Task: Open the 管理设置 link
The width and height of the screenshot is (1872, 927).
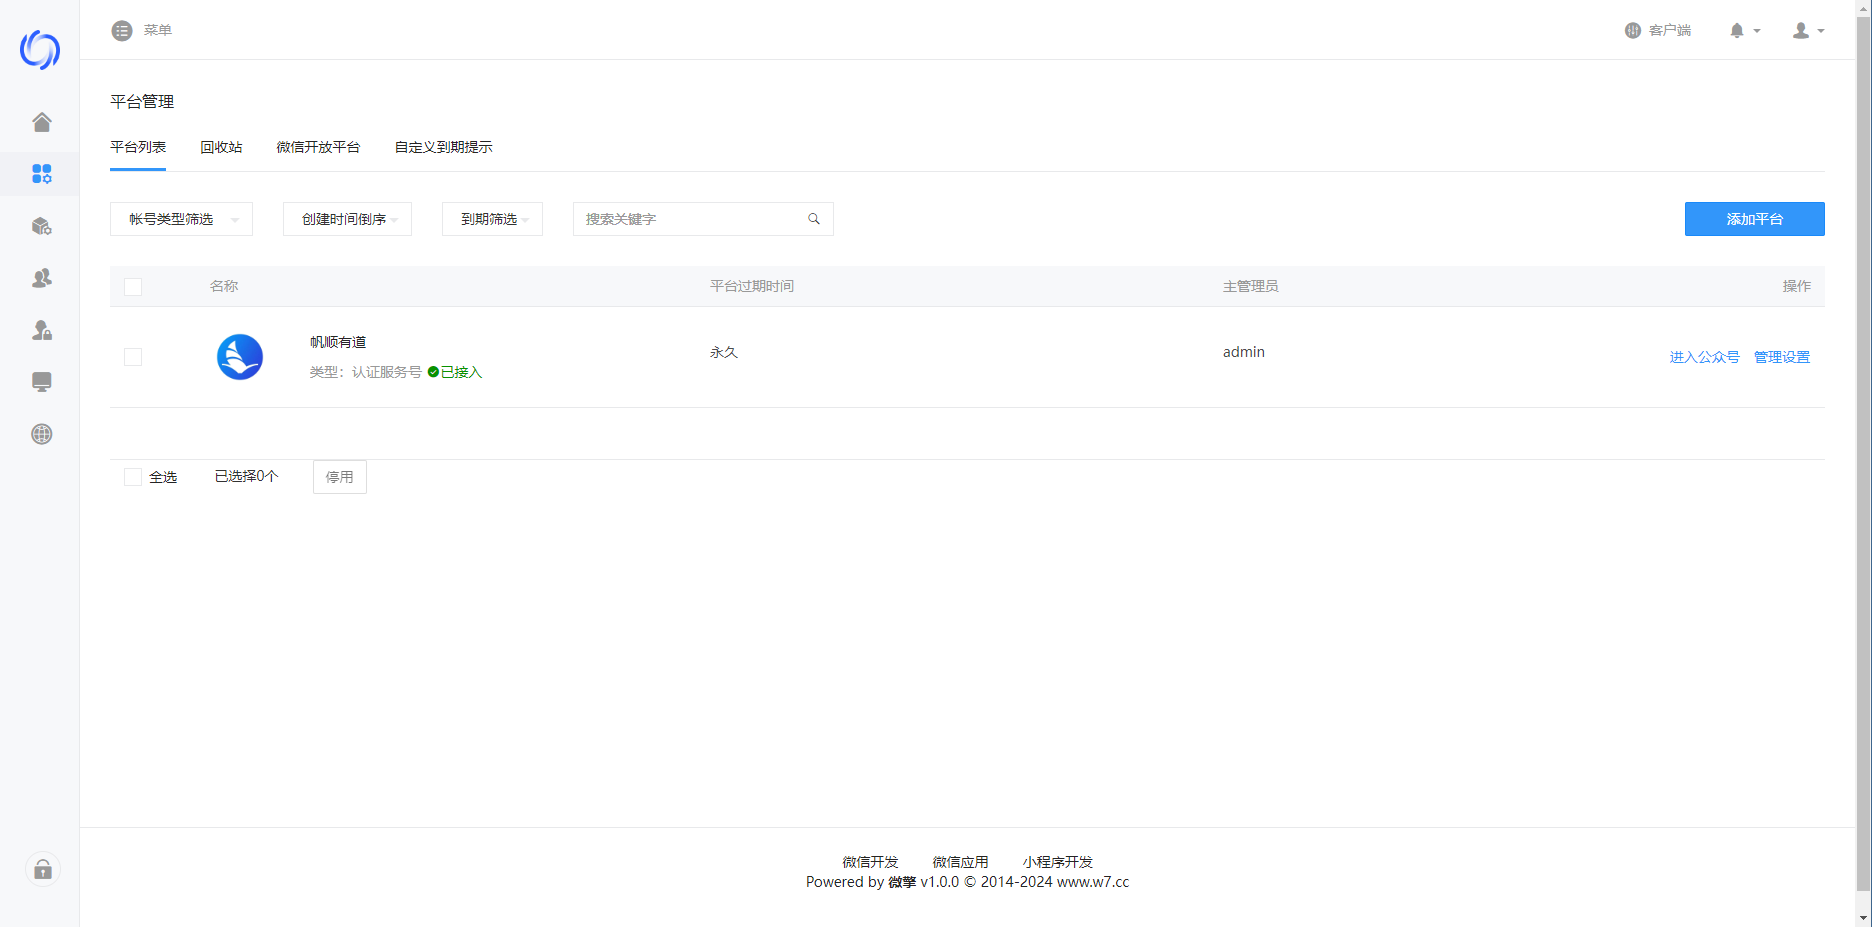Action: tap(1782, 357)
